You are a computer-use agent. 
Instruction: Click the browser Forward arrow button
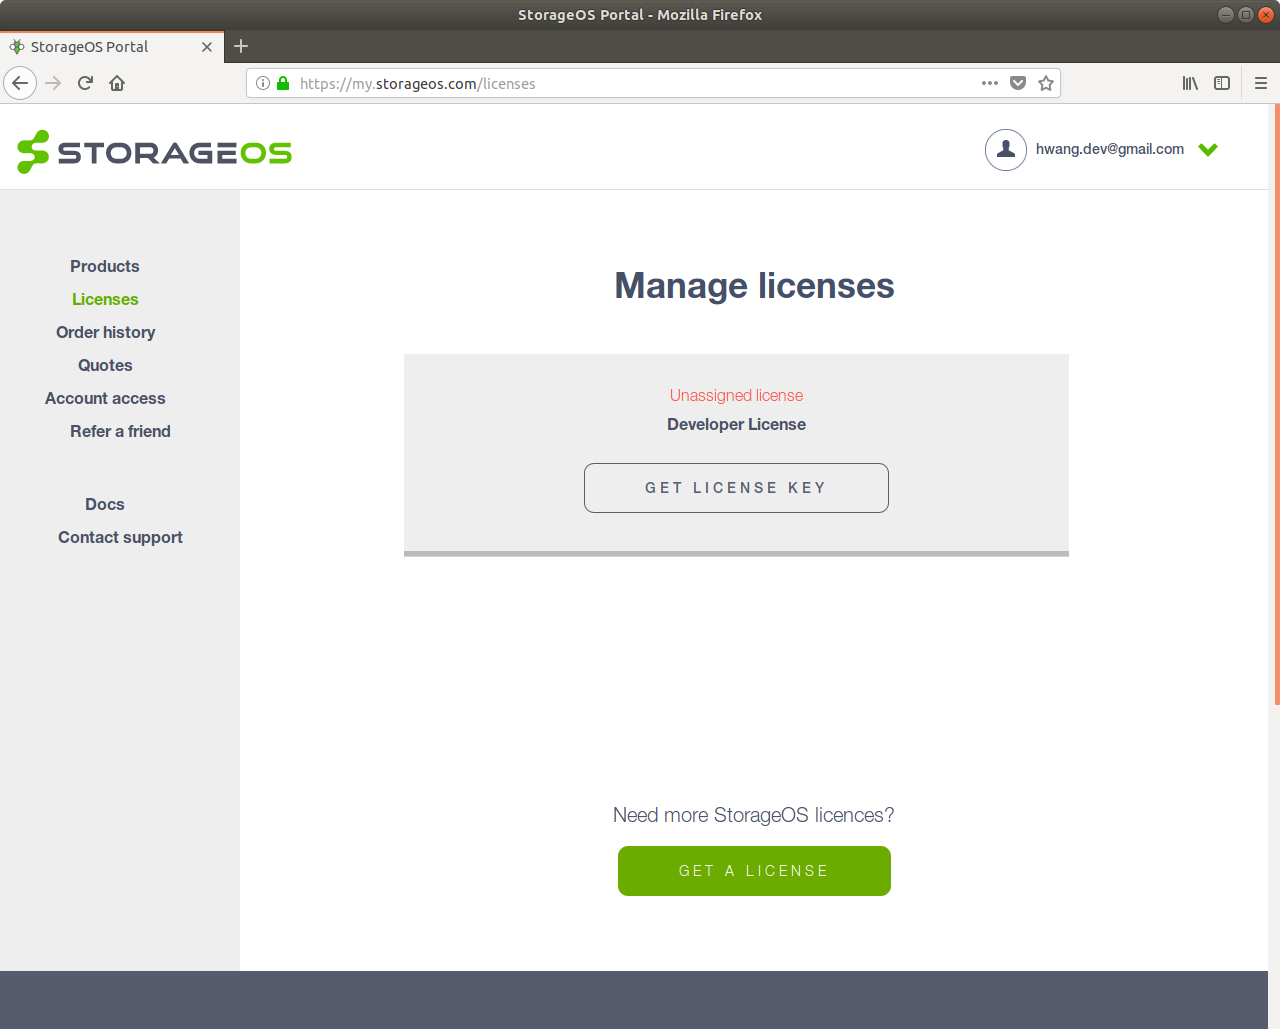tap(54, 83)
